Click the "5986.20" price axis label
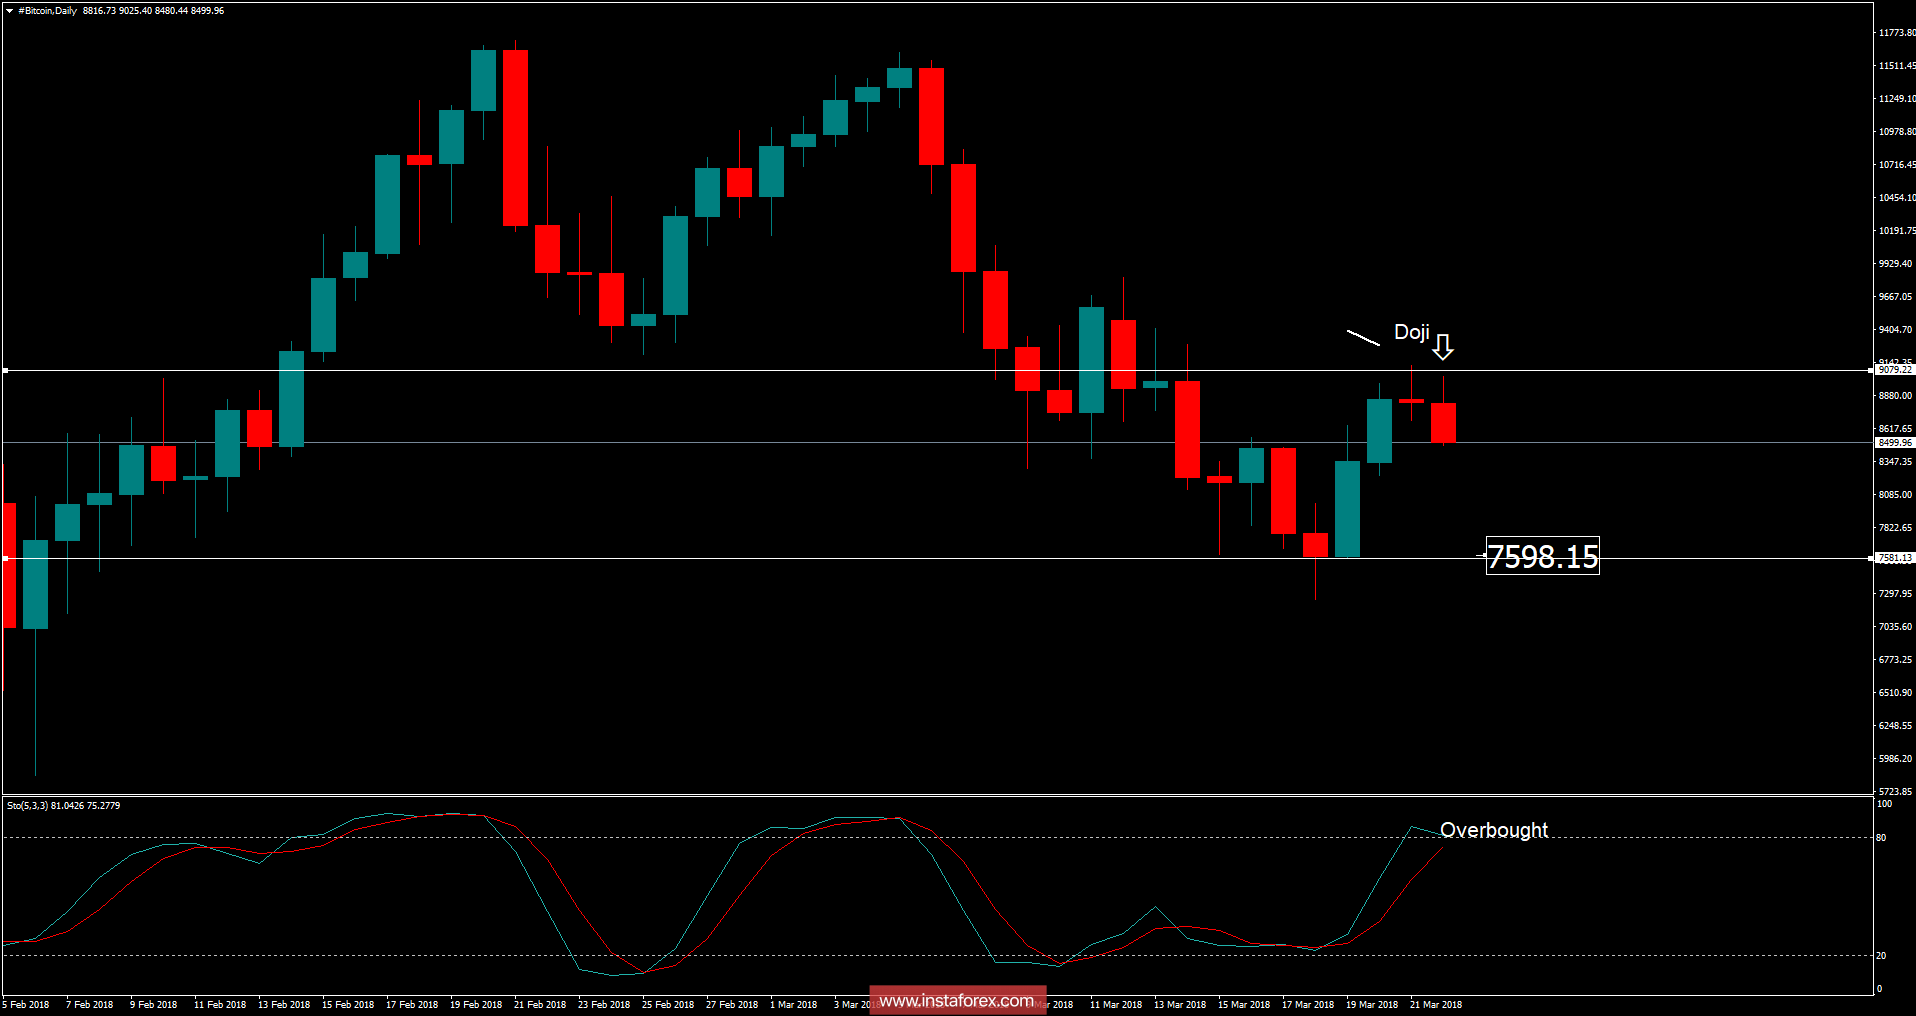 point(1895,759)
